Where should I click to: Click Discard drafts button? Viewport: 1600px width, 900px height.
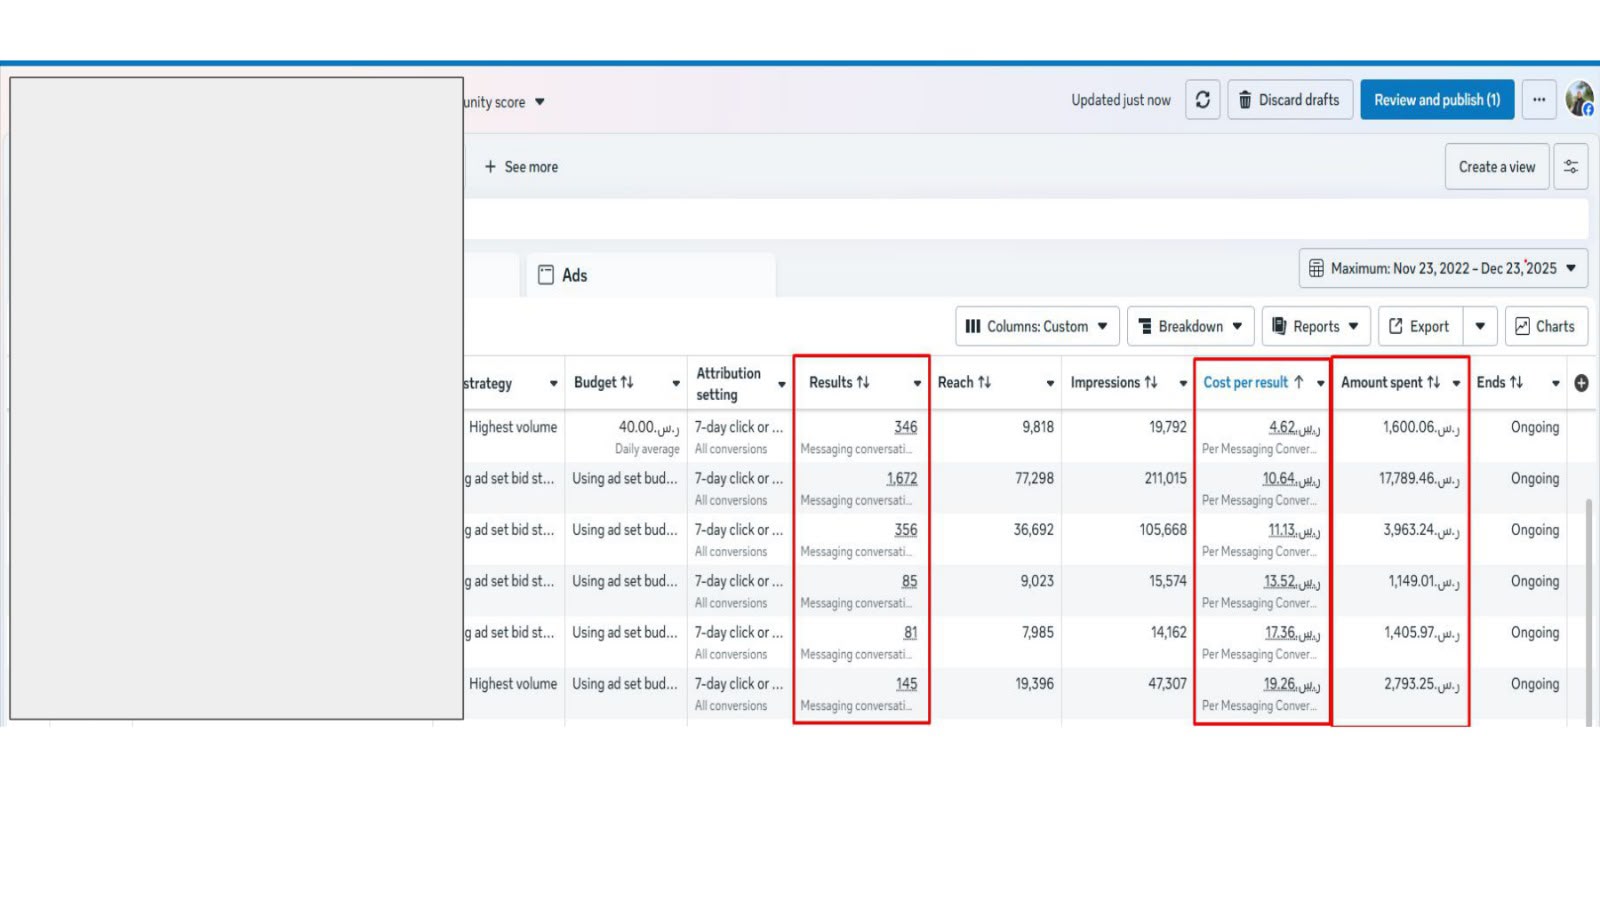pyautogui.click(x=1290, y=100)
